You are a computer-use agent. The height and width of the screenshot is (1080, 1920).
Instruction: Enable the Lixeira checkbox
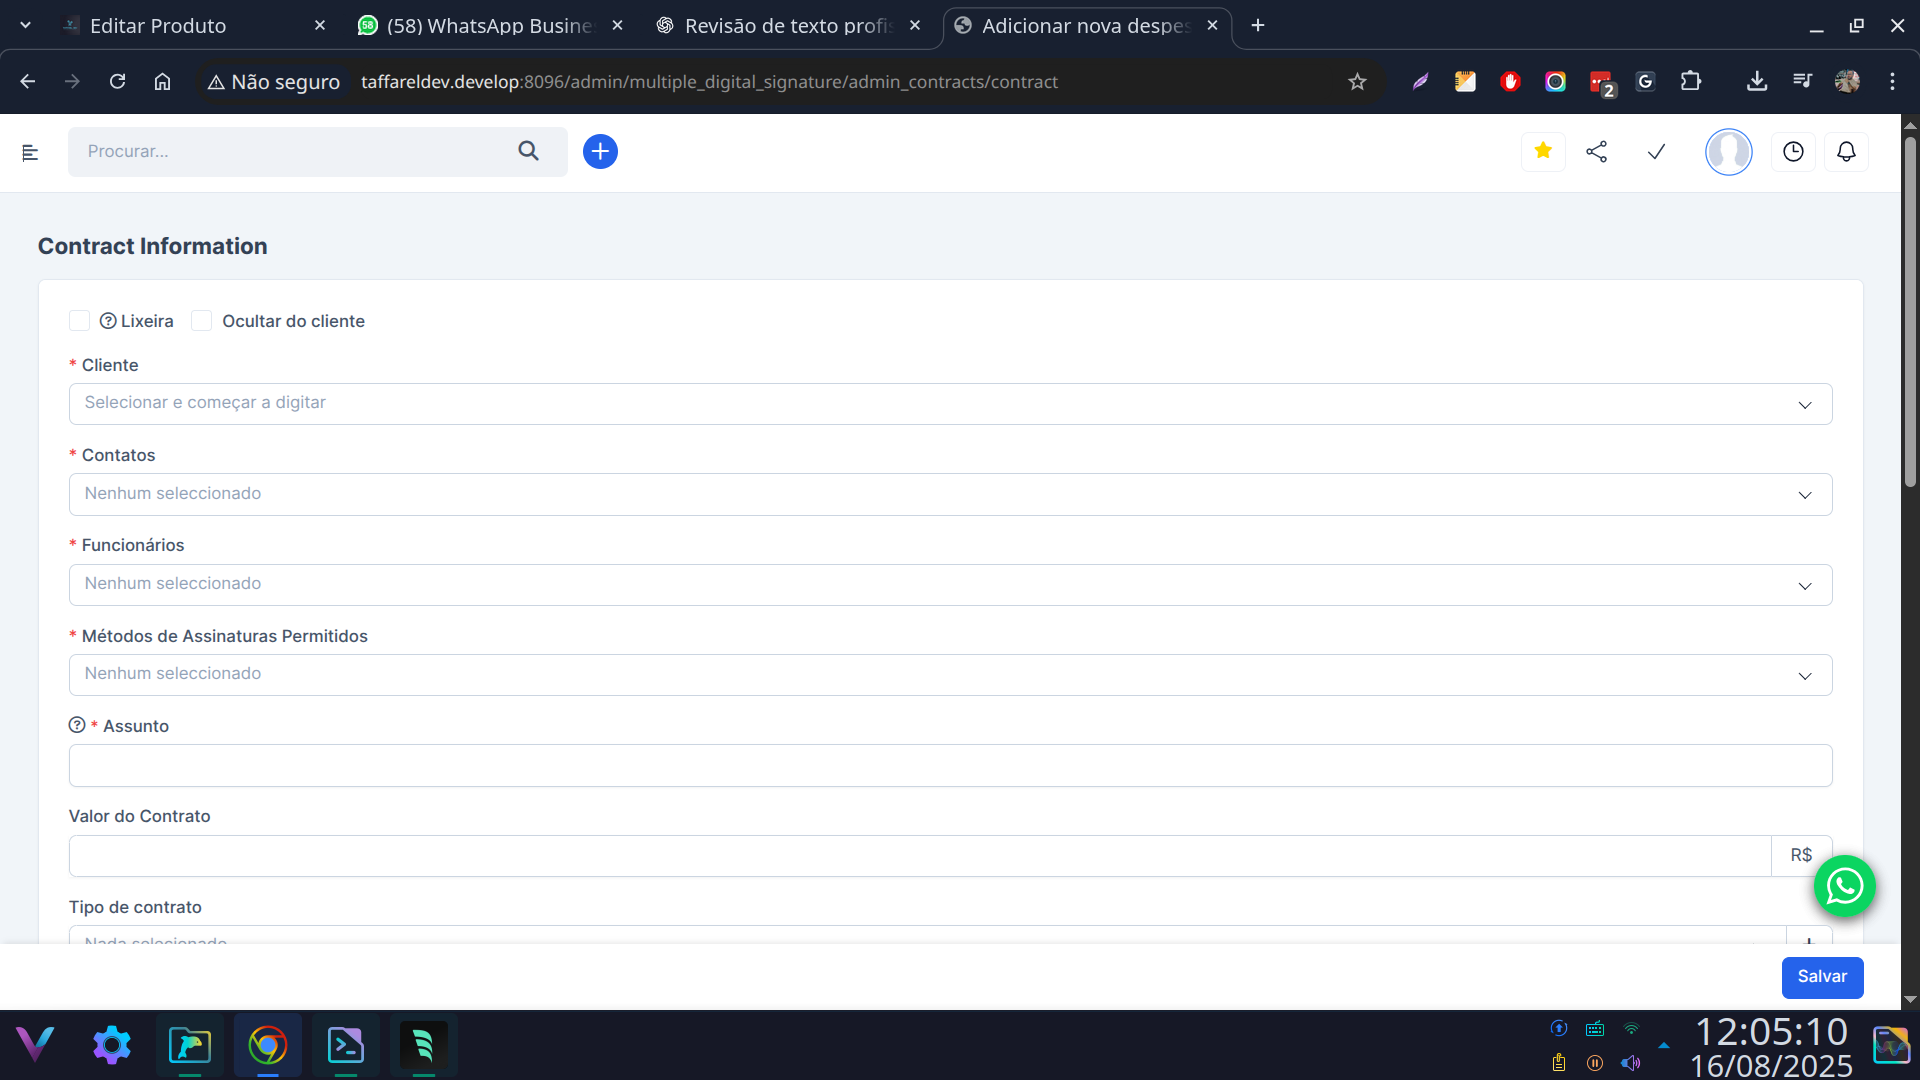tap(80, 321)
